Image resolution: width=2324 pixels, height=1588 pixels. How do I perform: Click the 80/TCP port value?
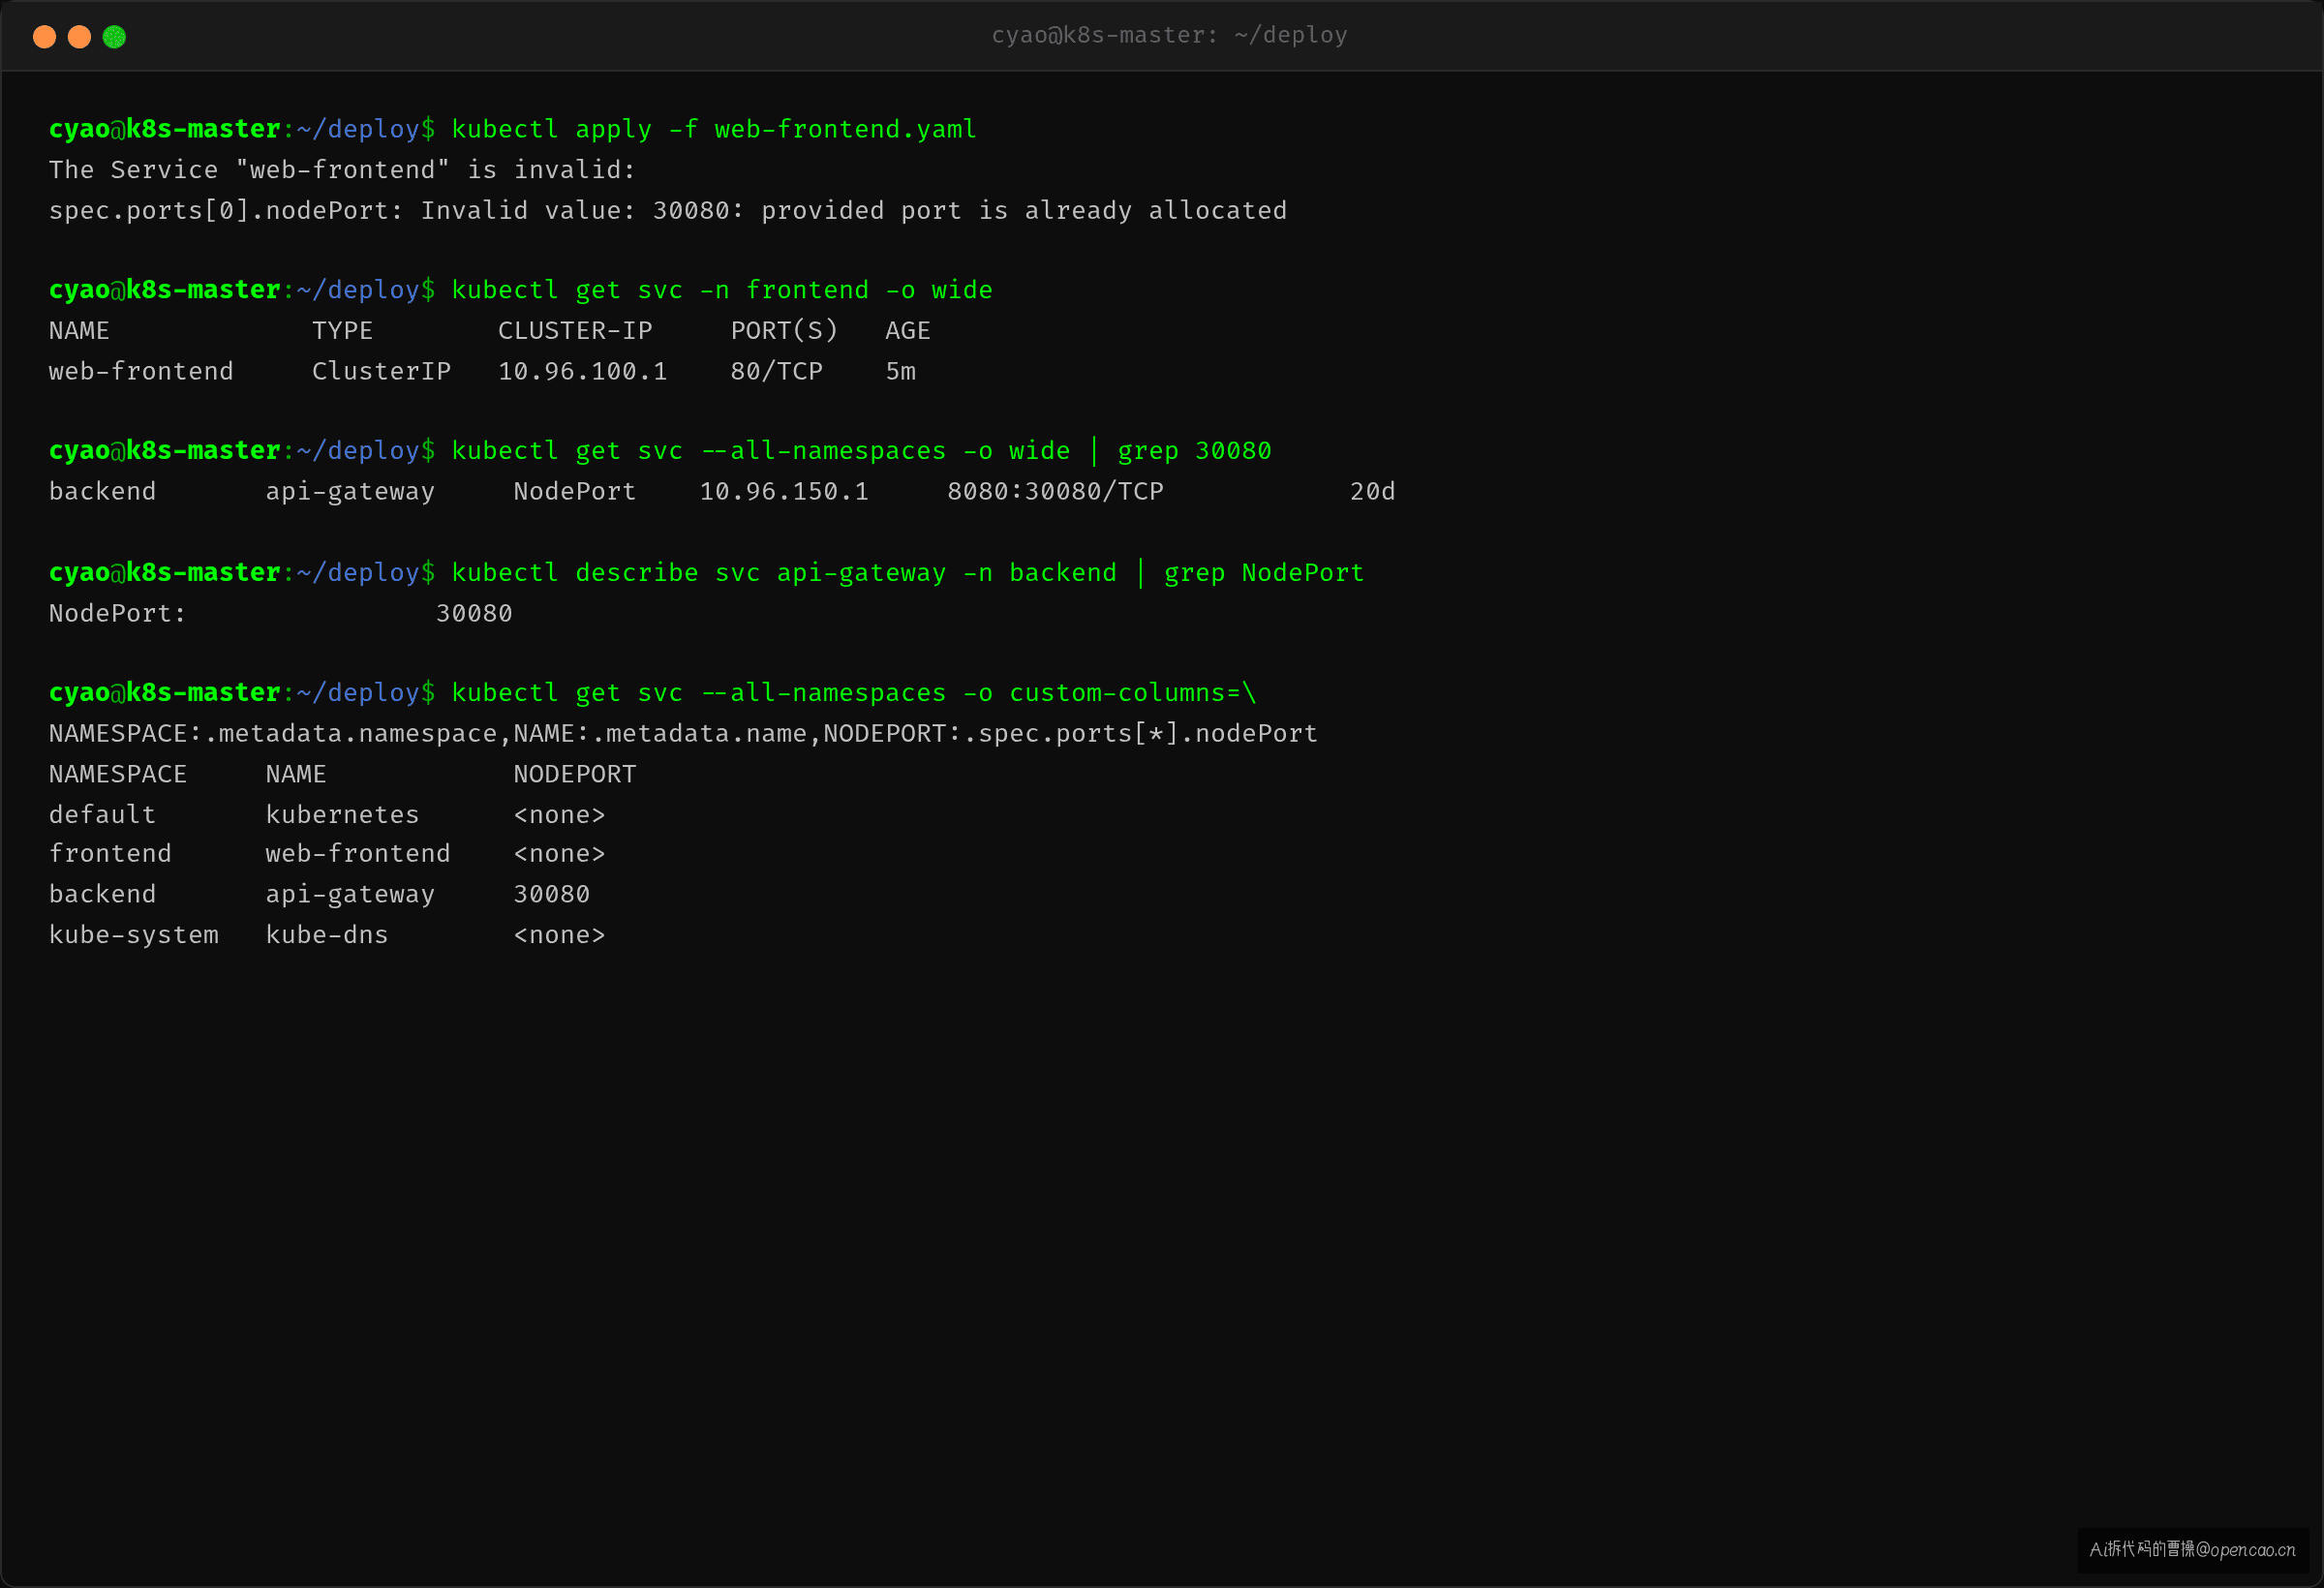pyautogui.click(x=777, y=371)
